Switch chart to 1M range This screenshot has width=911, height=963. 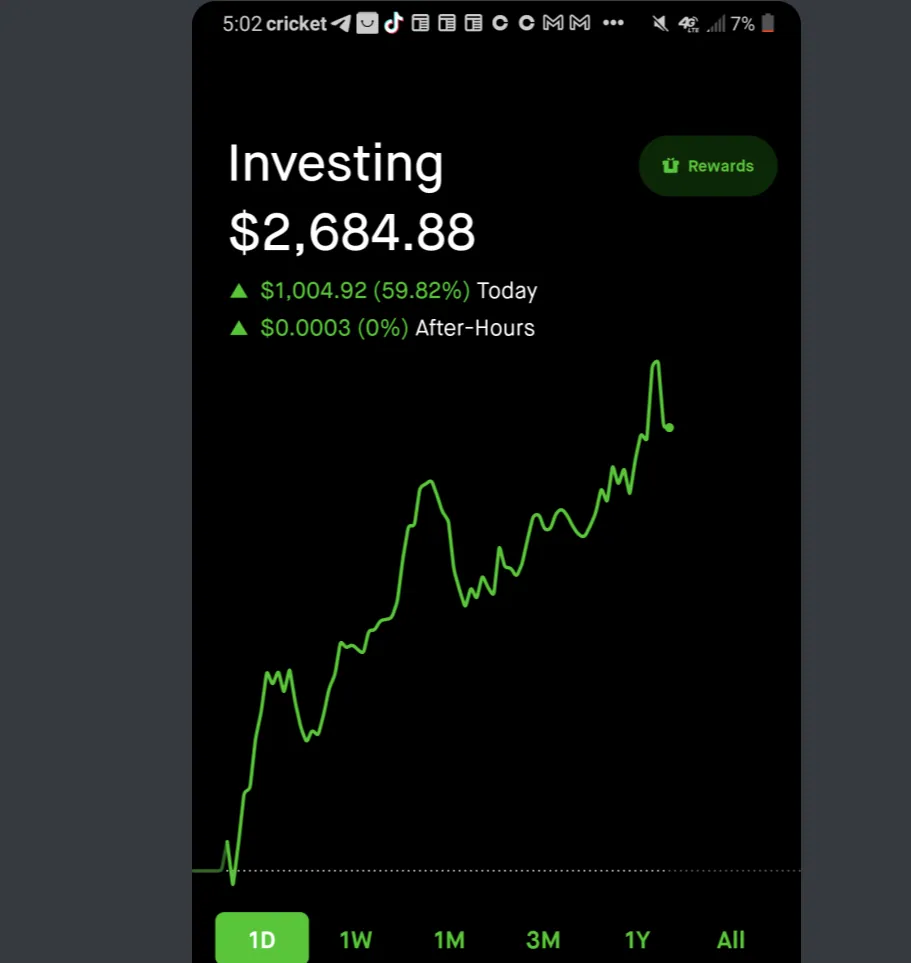tap(450, 940)
